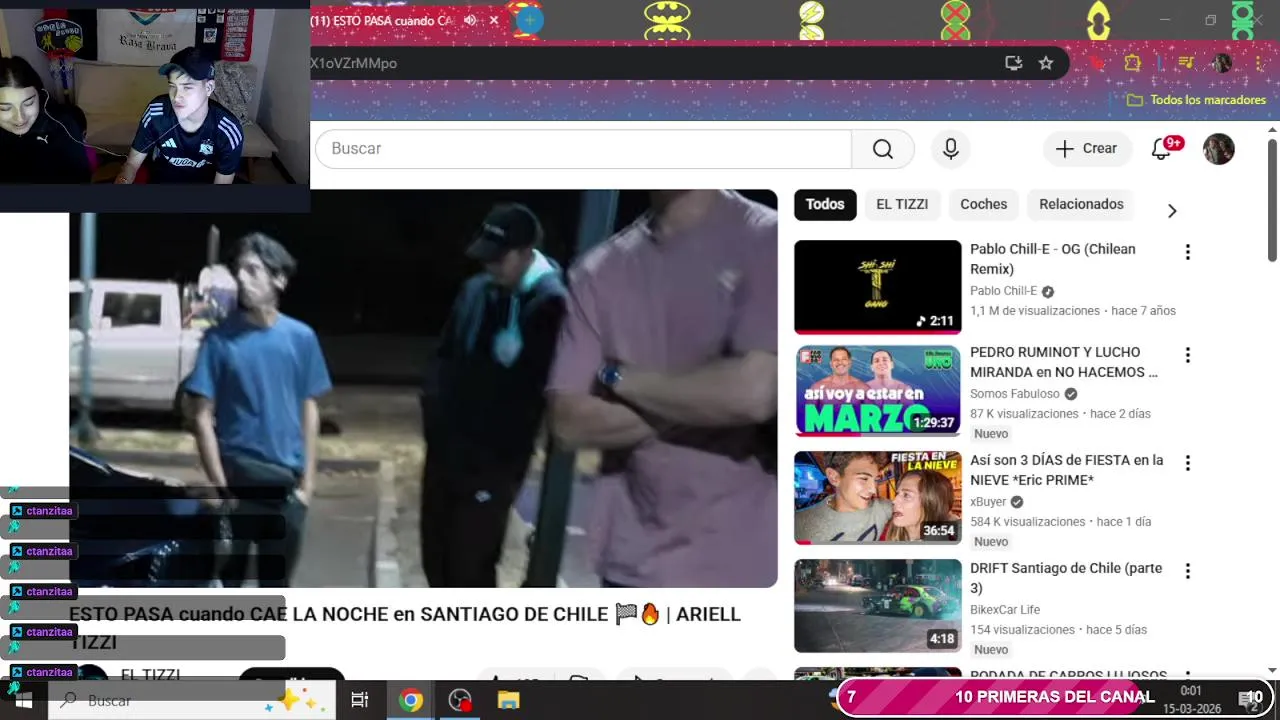Visit the xBuyer channel
Viewport: 1280px width, 720px height.
pyautogui.click(x=988, y=502)
